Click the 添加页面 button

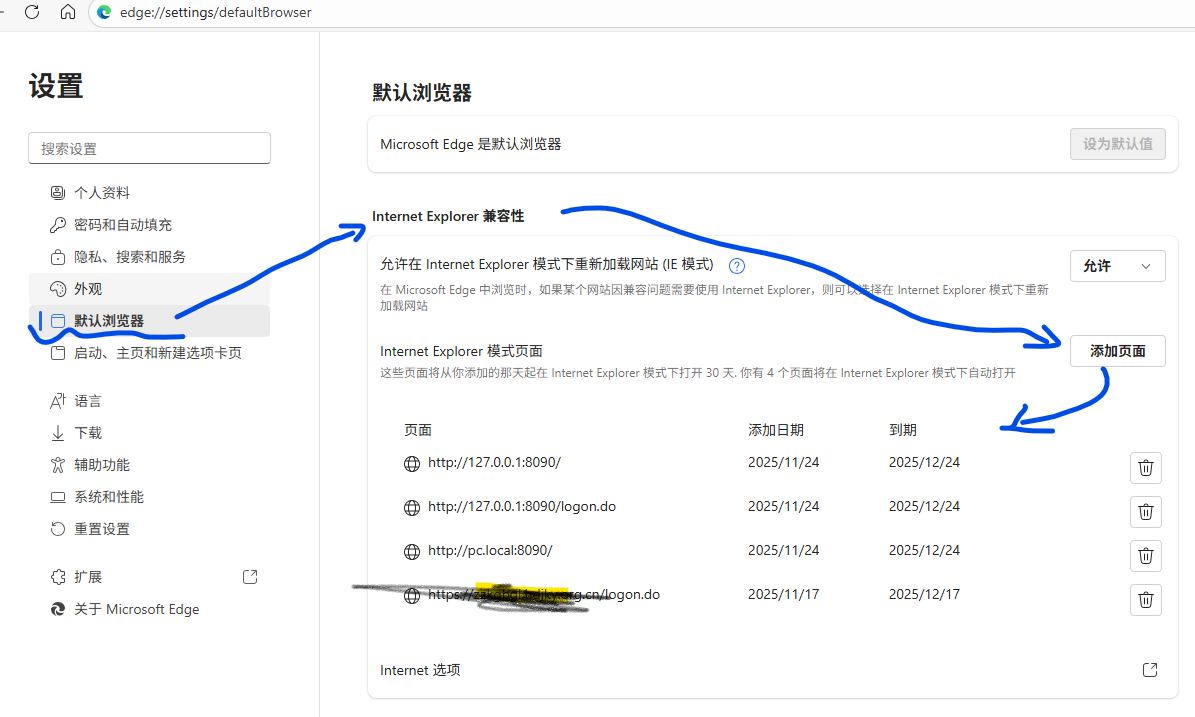click(x=1117, y=351)
